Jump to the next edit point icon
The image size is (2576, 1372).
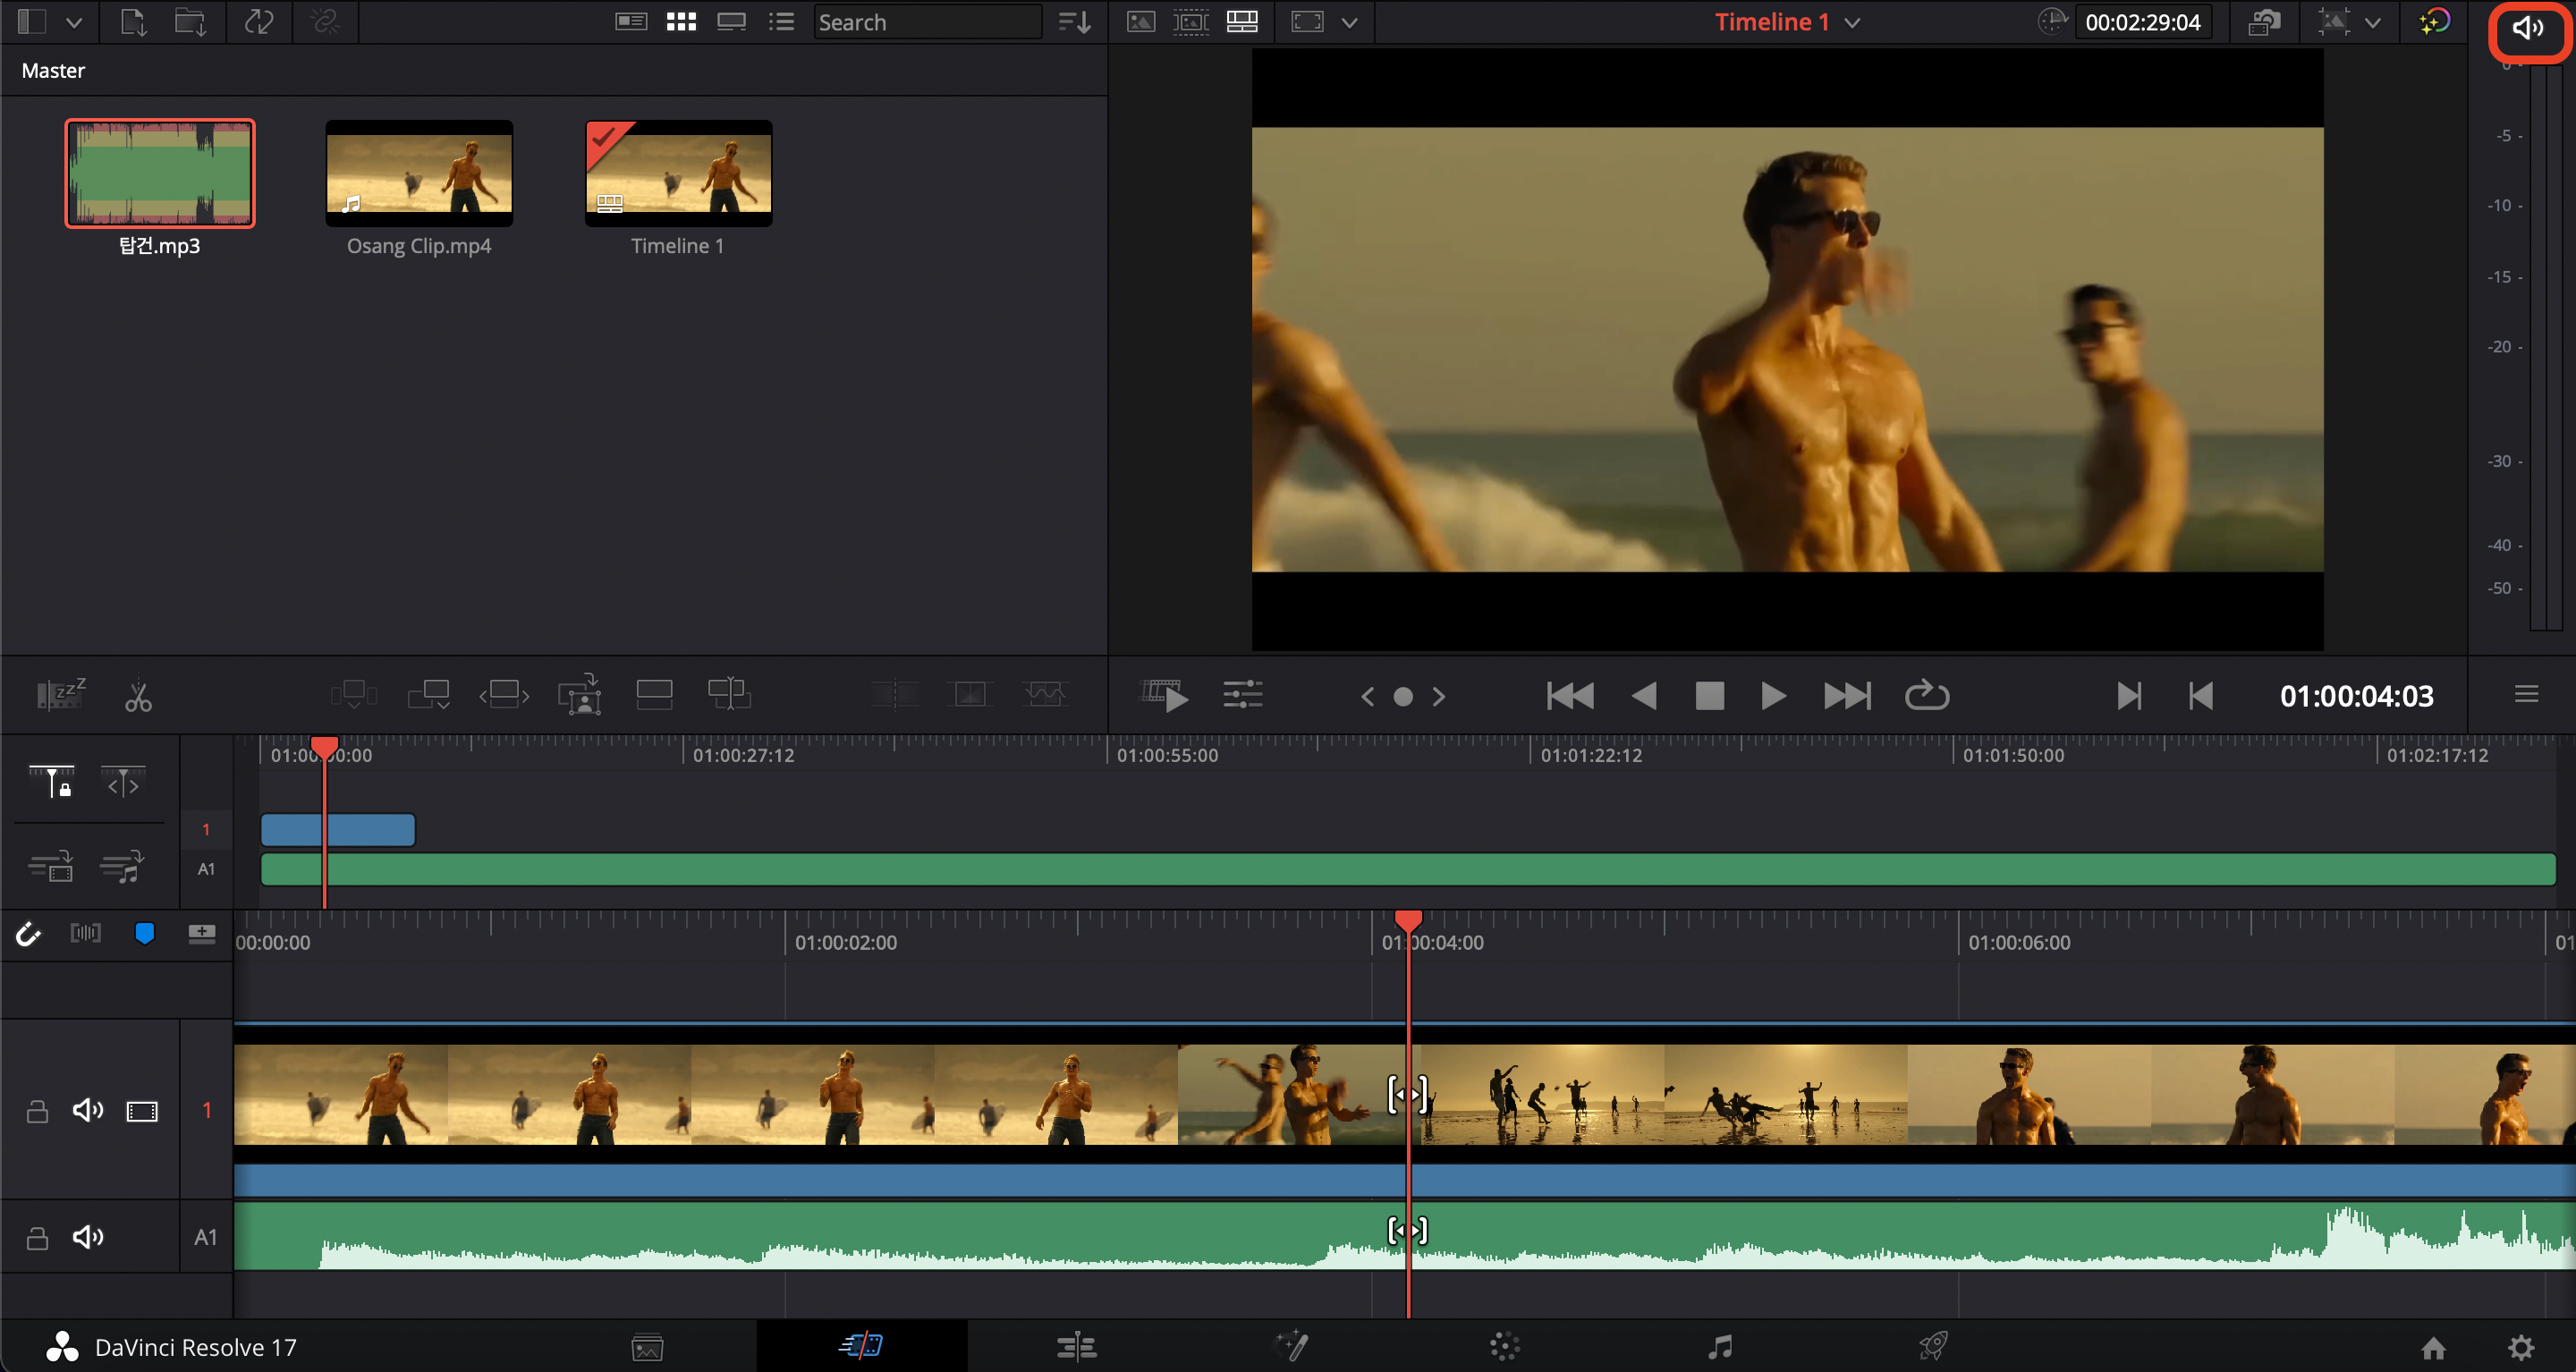click(2129, 695)
